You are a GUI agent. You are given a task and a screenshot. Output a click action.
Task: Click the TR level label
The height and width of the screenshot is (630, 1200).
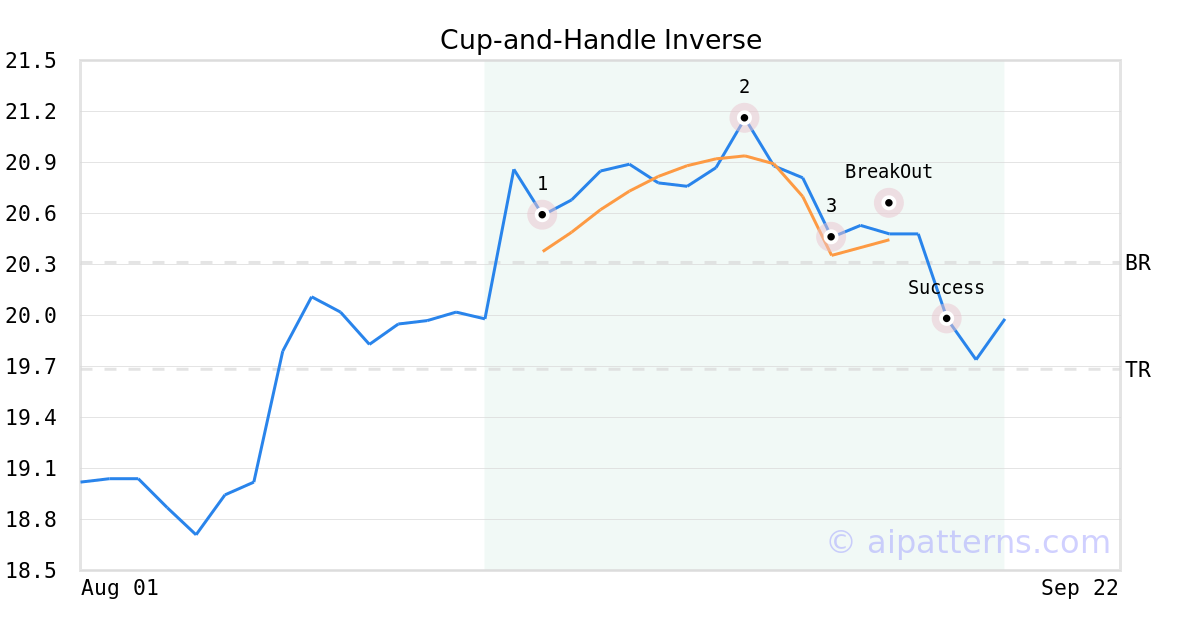(x=1138, y=370)
